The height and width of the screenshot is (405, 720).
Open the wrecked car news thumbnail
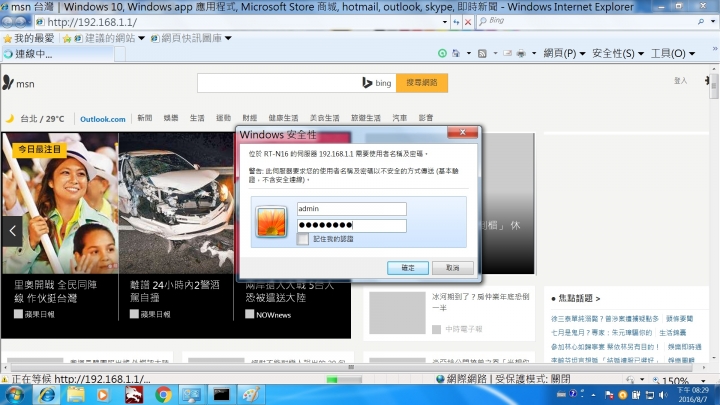tap(176, 203)
